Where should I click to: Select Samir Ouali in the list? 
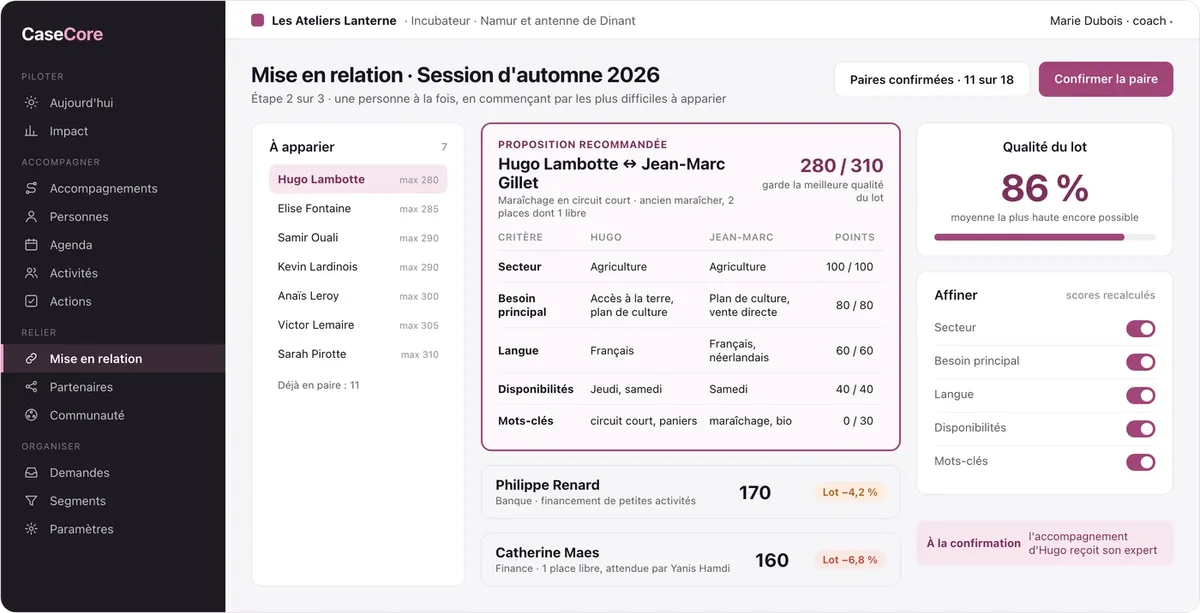[x=358, y=237]
